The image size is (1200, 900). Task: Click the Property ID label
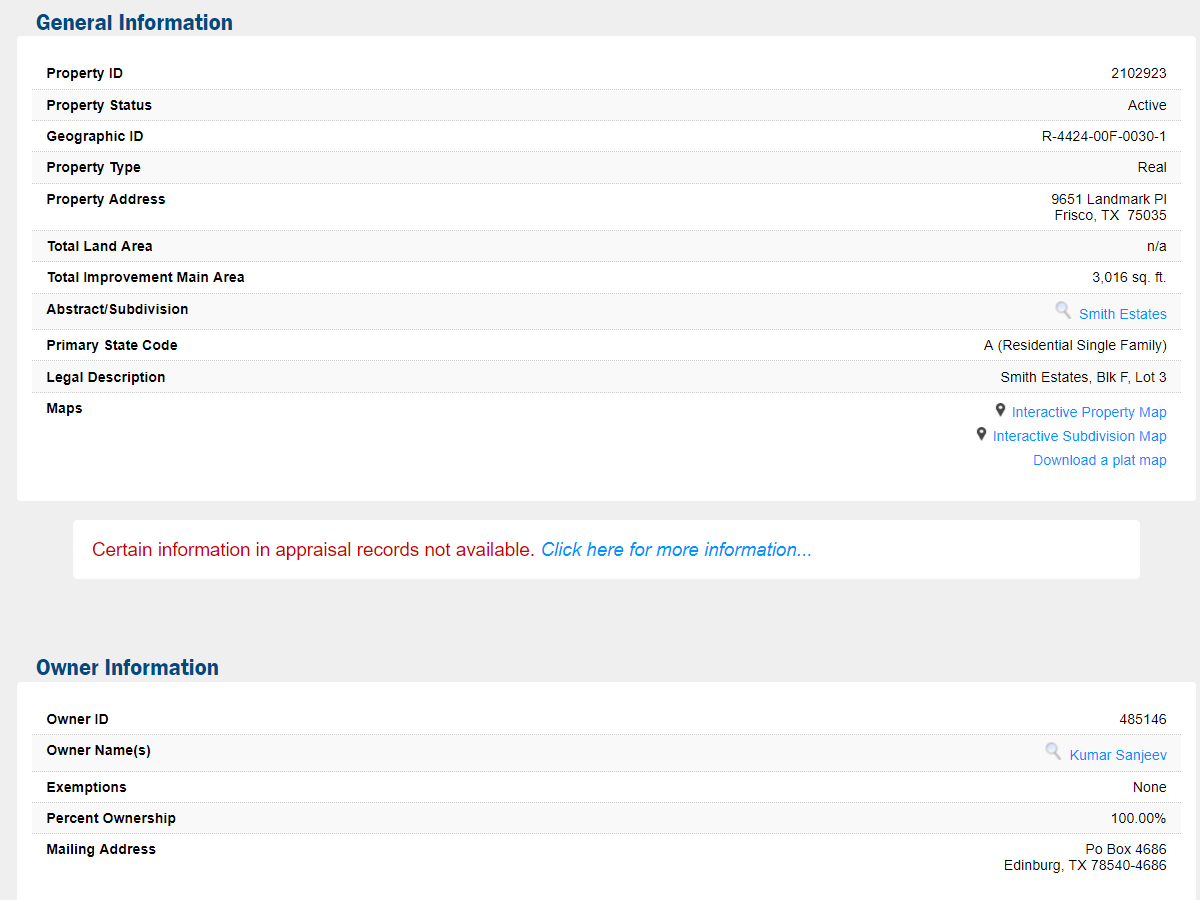click(x=85, y=73)
